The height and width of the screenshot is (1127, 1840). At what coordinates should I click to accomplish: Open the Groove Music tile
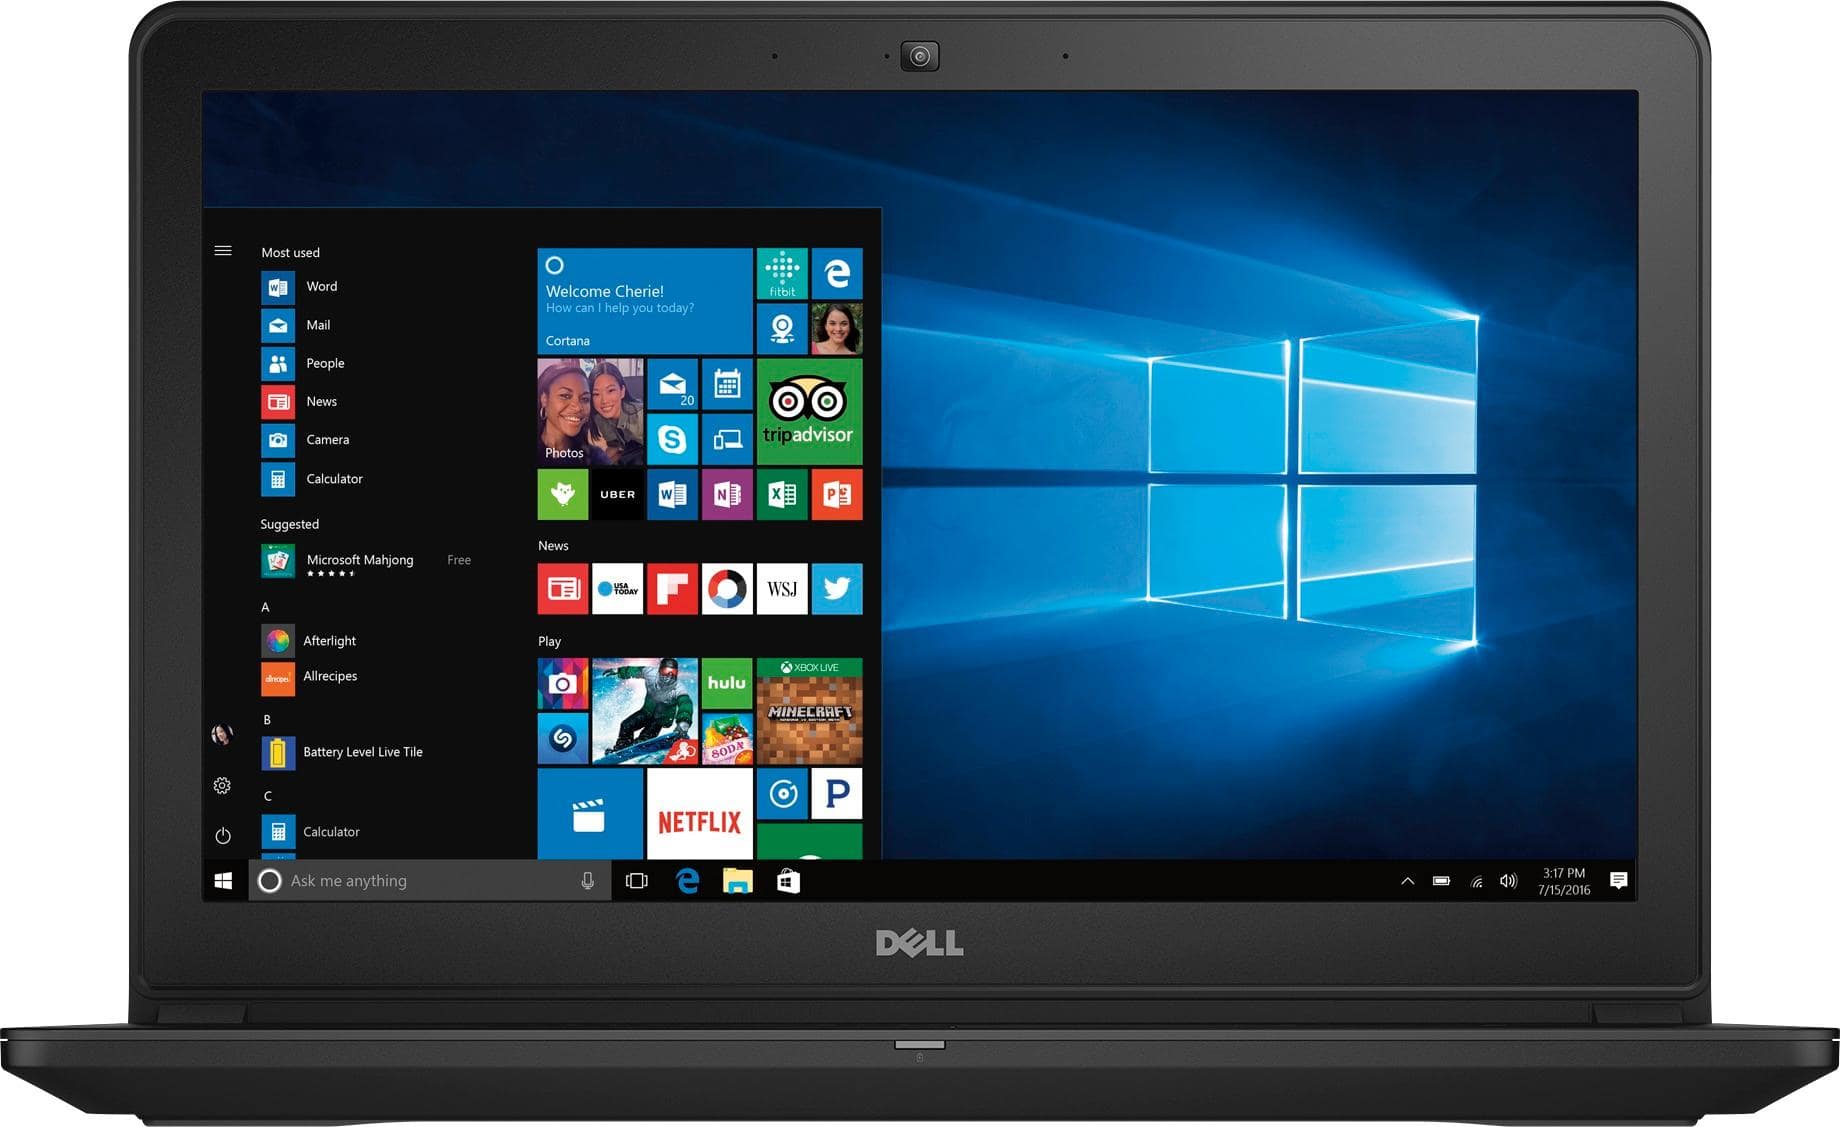click(x=782, y=793)
